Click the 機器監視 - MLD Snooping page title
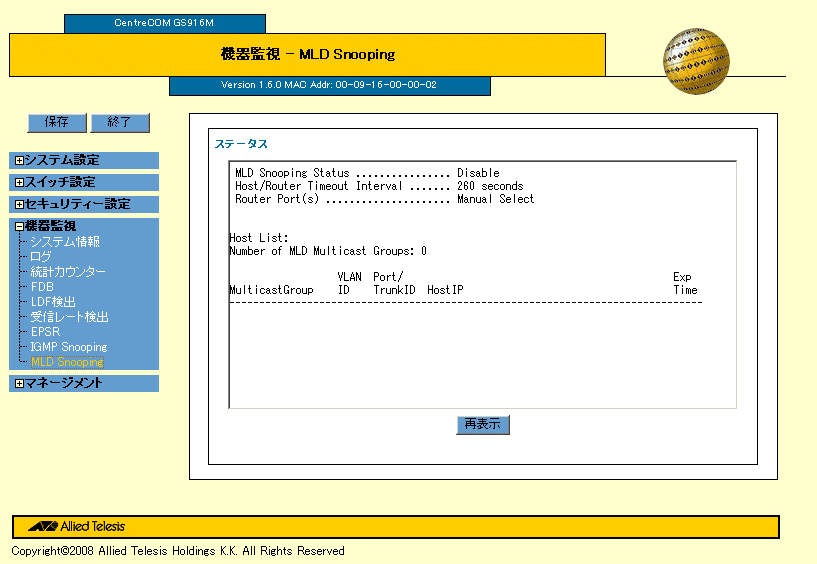Viewport: 817px width, 564px height. click(307, 54)
